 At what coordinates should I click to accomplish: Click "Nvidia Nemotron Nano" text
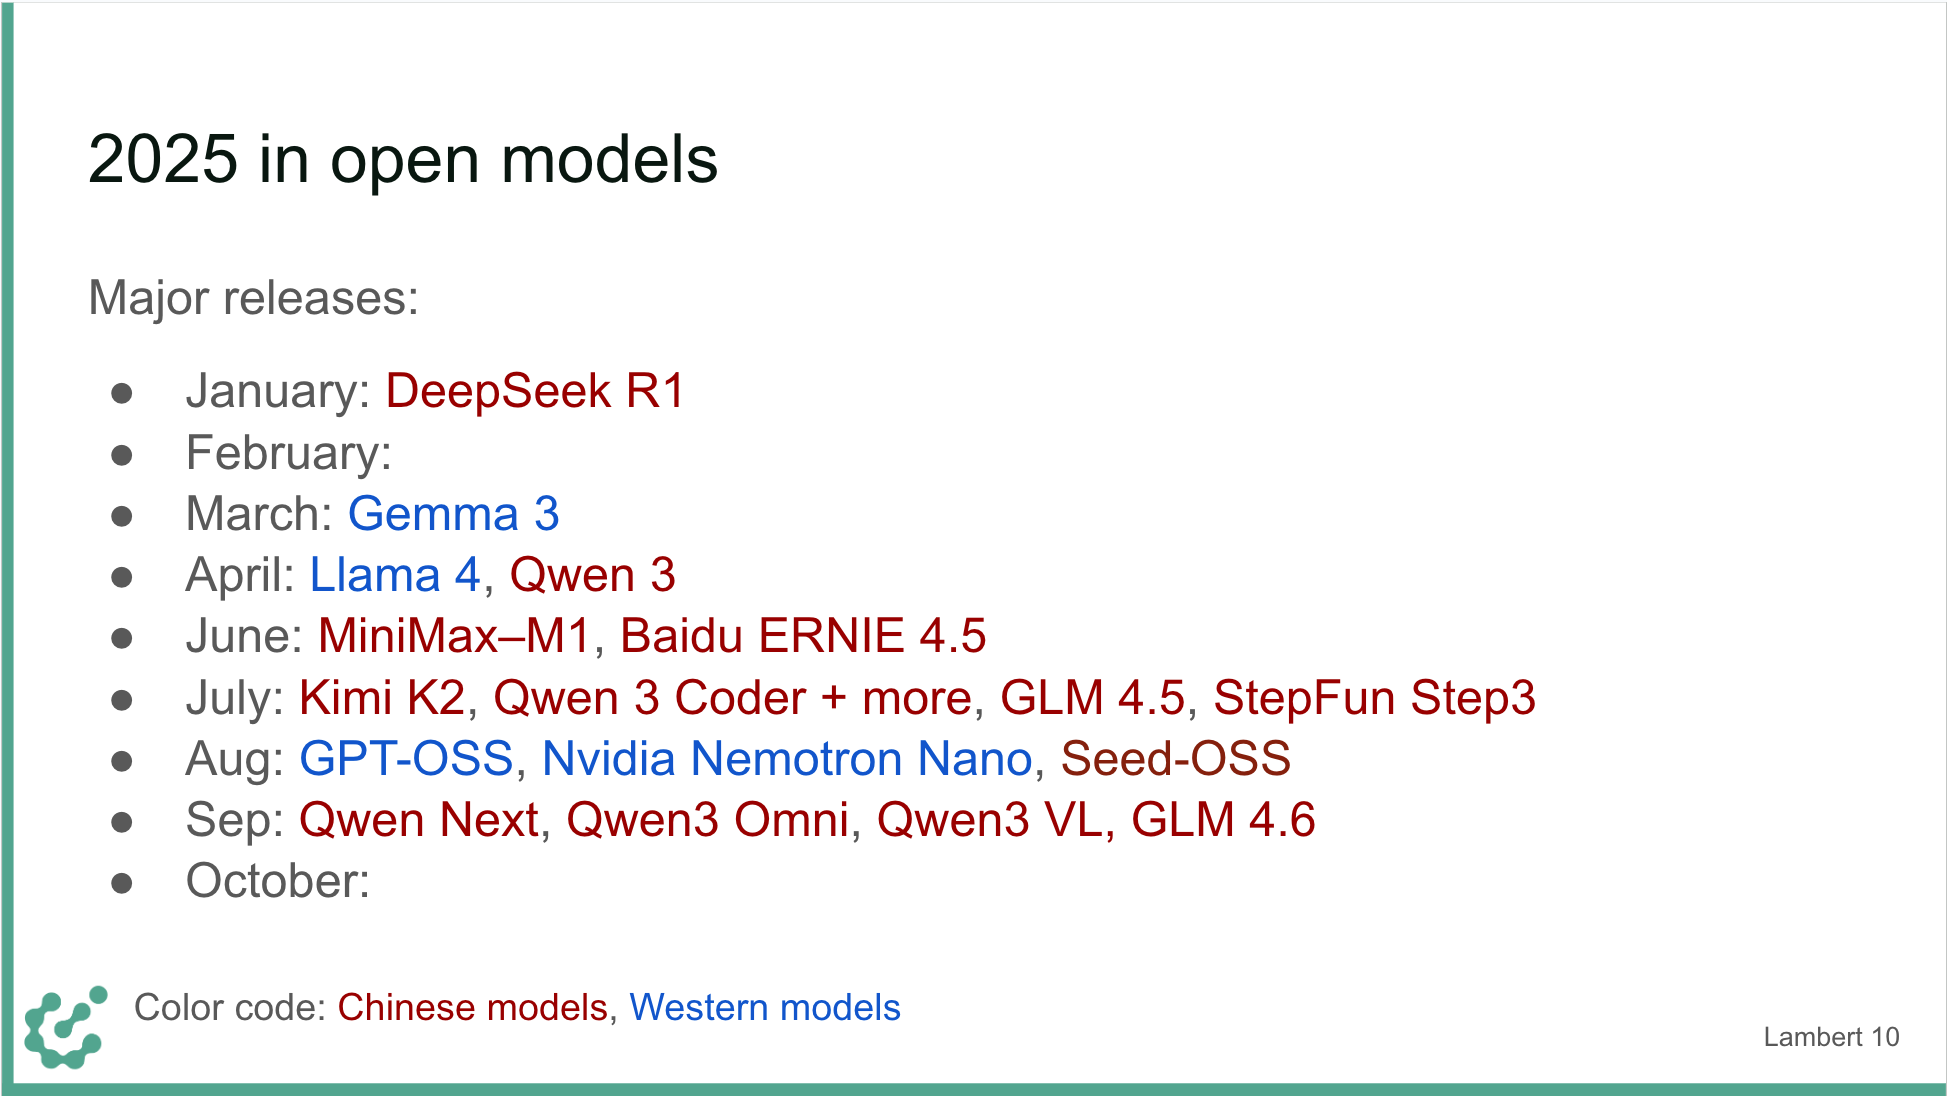(x=786, y=759)
